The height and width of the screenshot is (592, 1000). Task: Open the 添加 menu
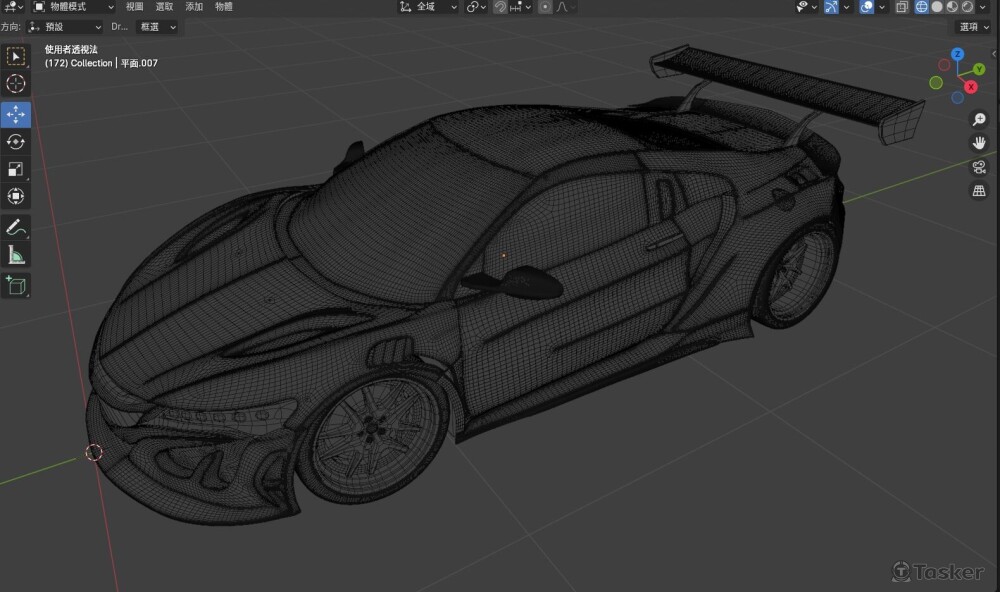194,7
